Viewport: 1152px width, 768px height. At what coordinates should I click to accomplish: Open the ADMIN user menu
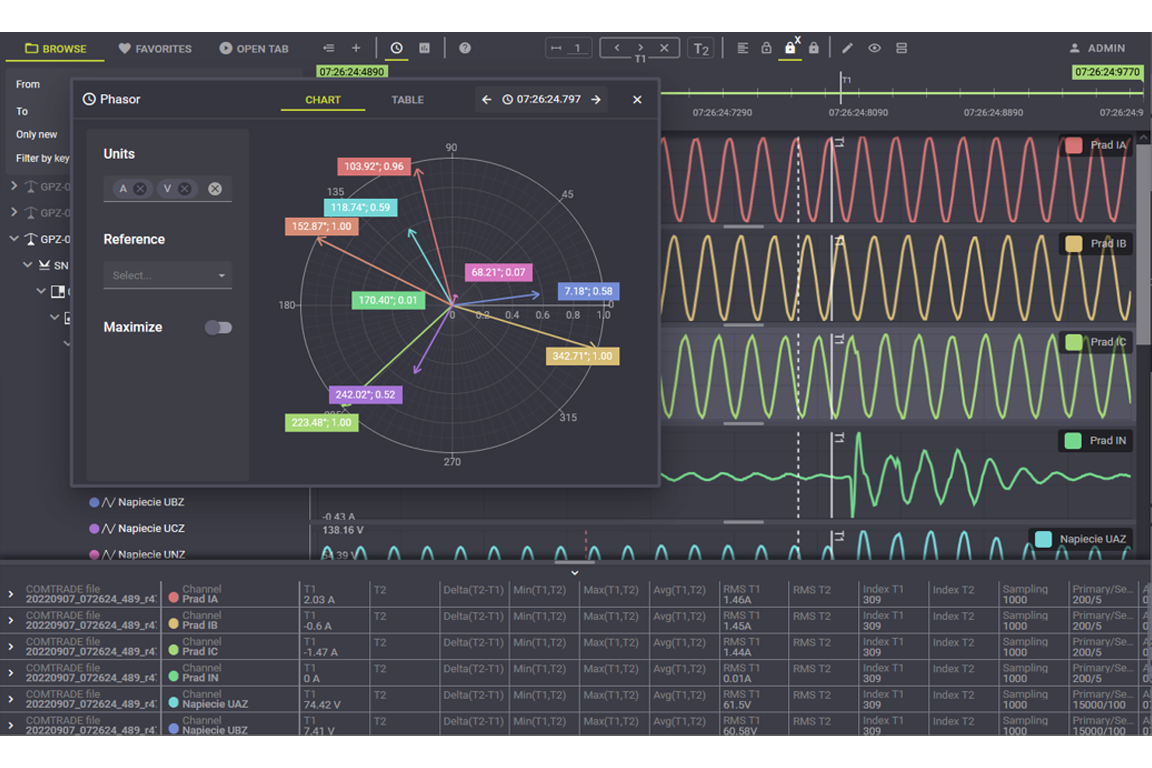pos(1097,48)
